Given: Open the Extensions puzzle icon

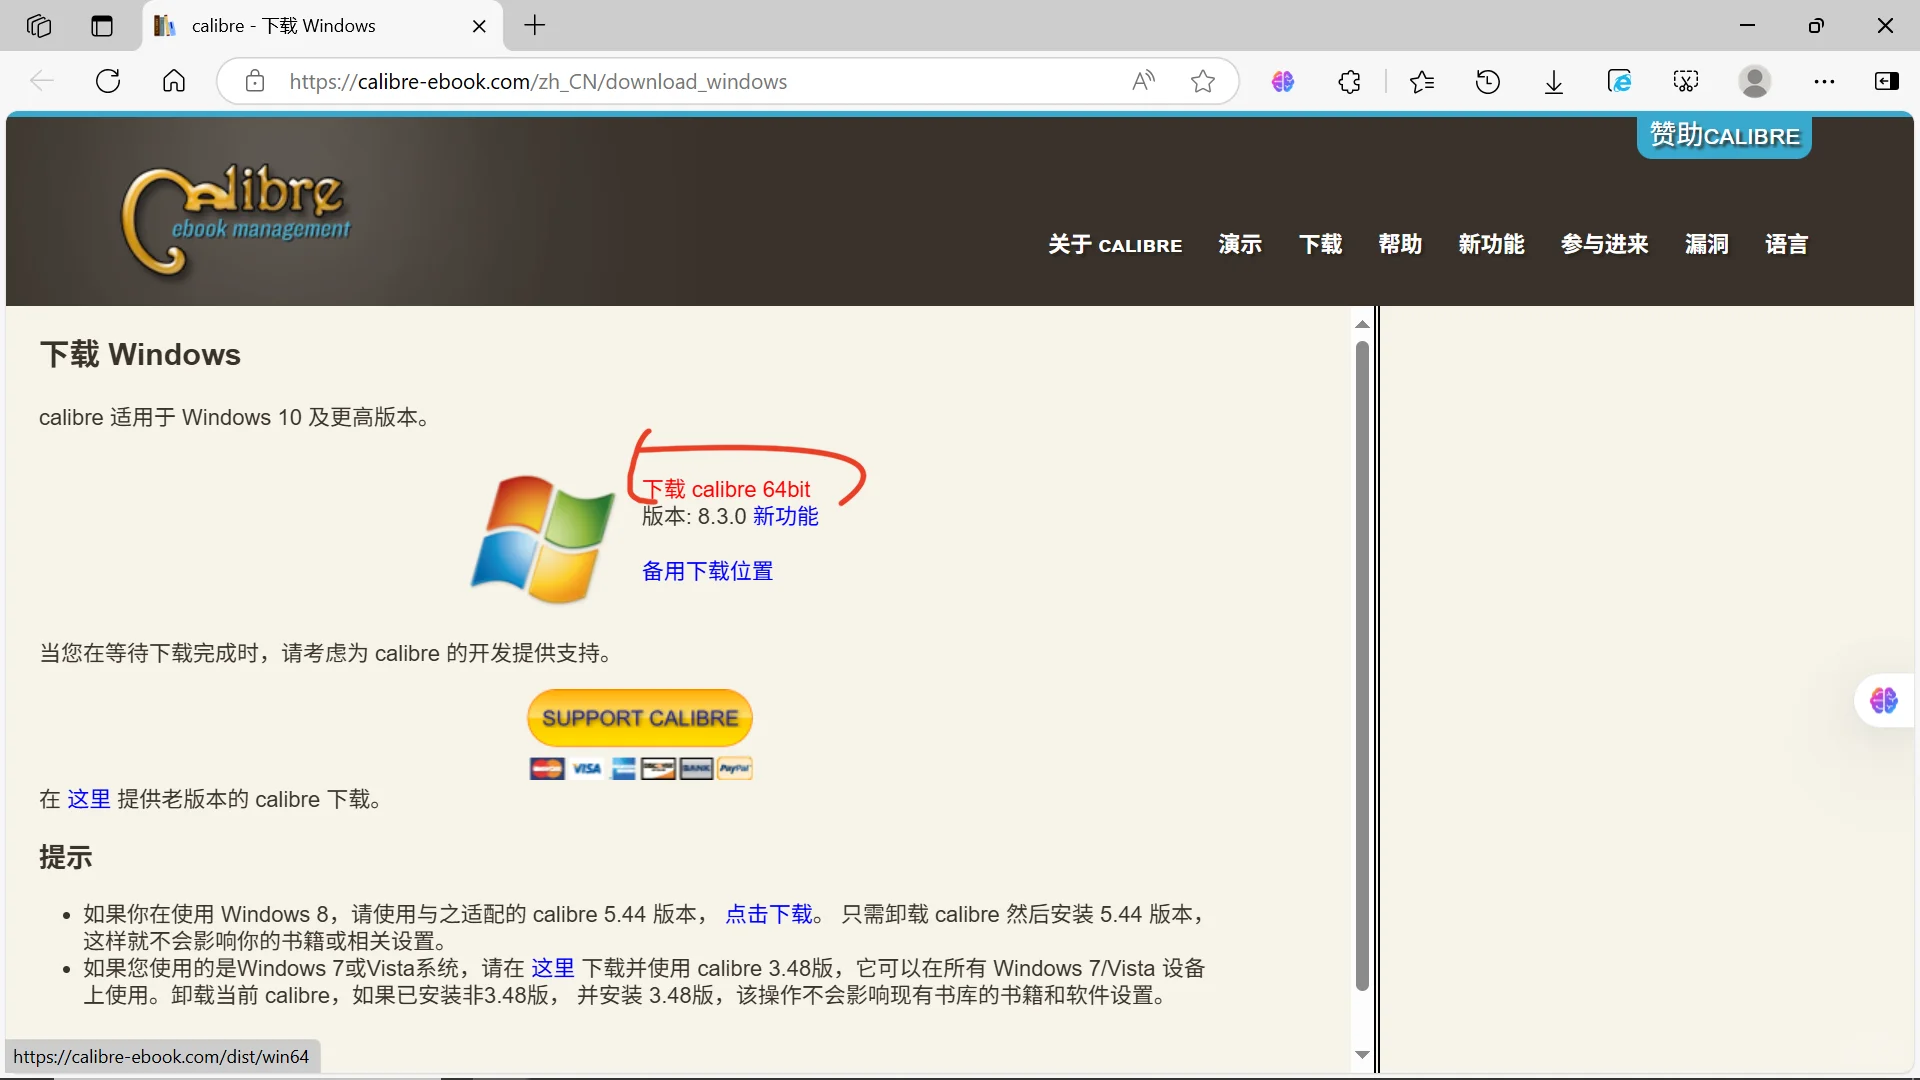Looking at the screenshot, I should [1349, 81].
